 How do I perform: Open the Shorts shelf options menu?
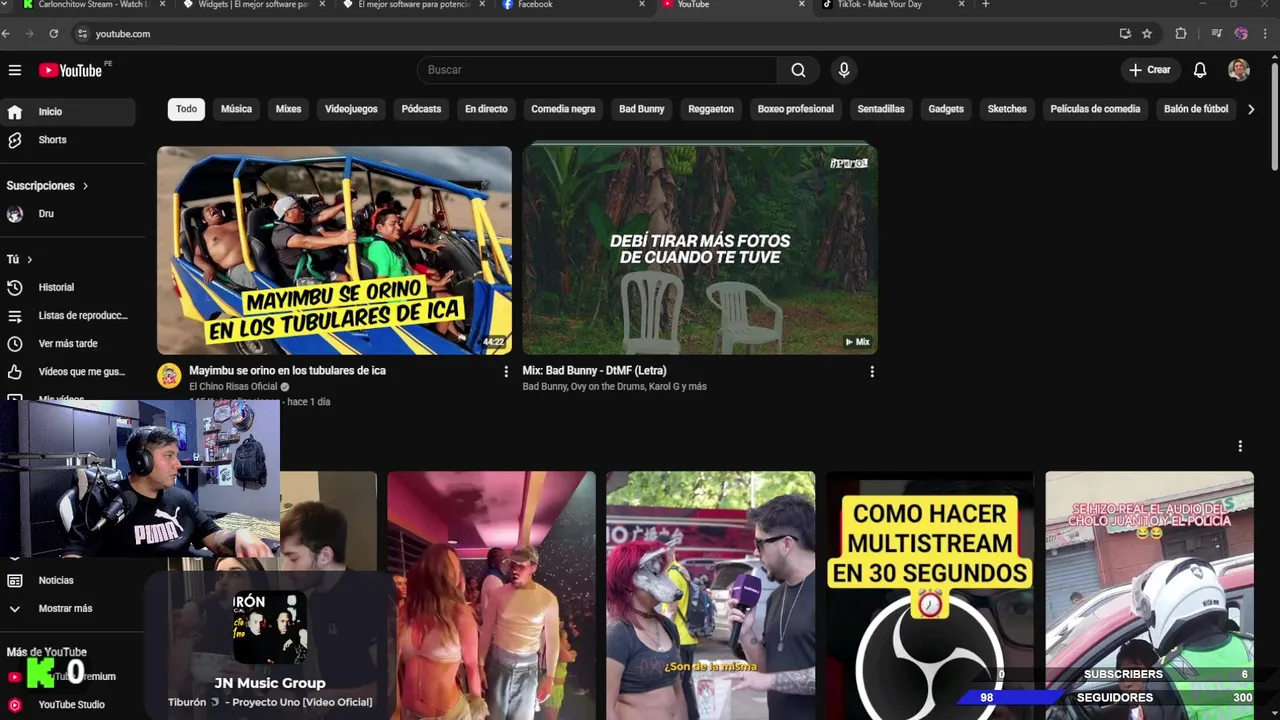coord(1240,446)
